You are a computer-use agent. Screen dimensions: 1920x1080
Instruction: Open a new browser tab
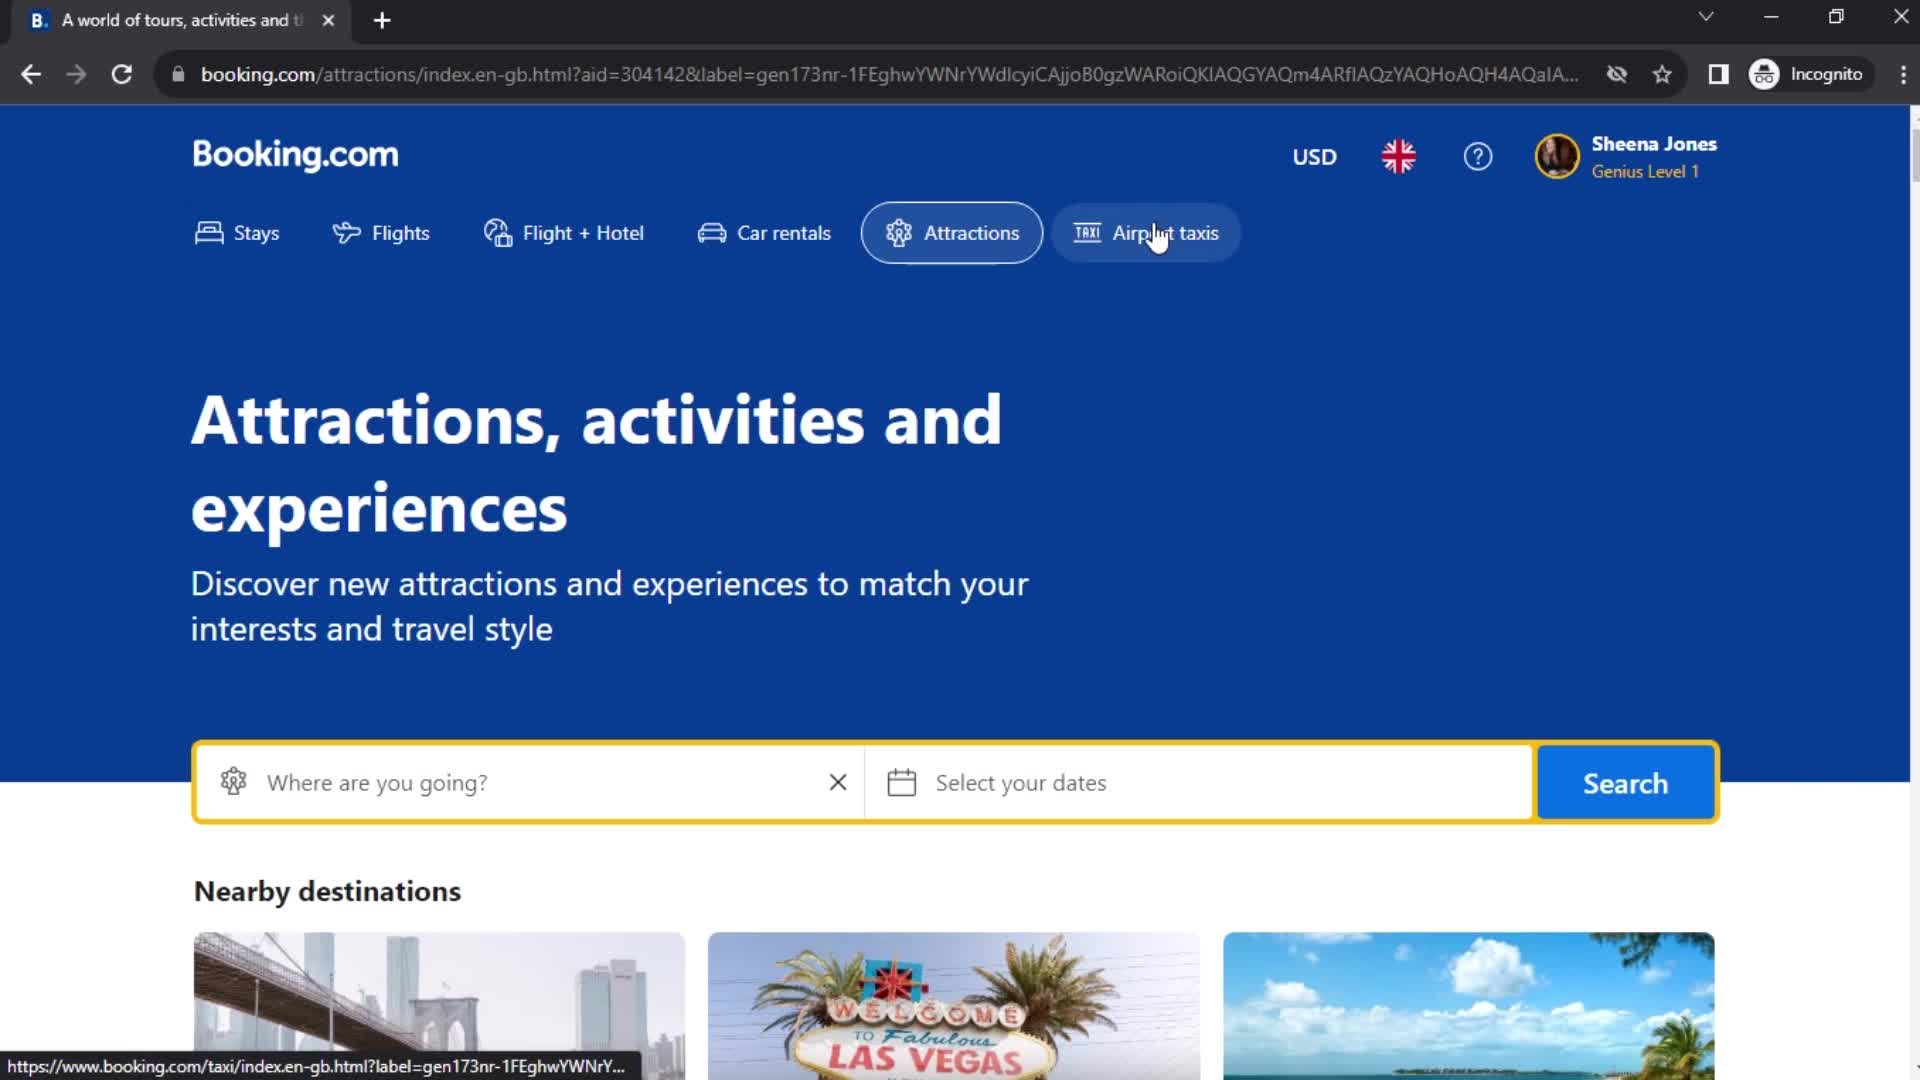coord(381,20)
